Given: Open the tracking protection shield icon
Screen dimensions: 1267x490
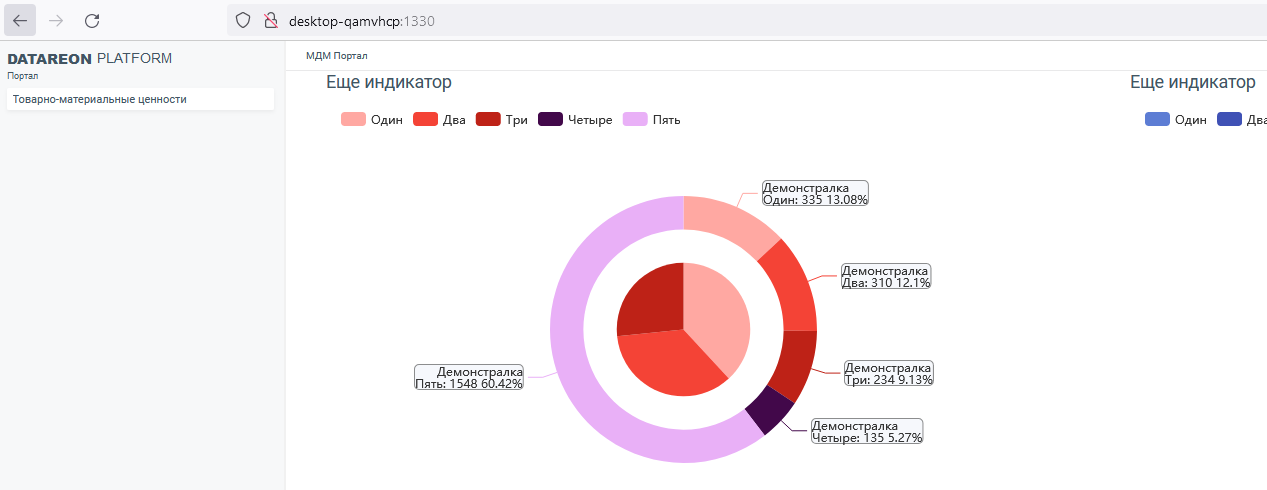Looking at the screenshot, I should tap(242, 20).
